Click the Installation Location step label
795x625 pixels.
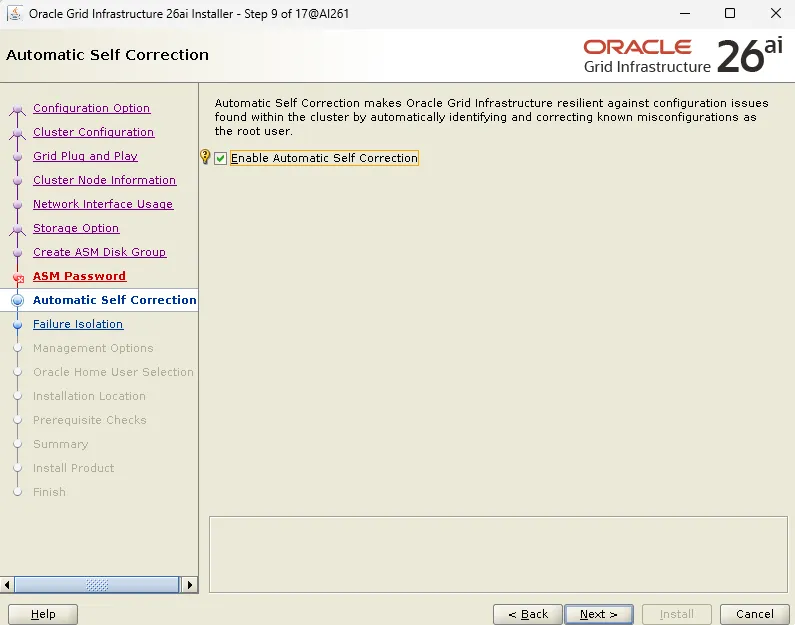[89, 396]
